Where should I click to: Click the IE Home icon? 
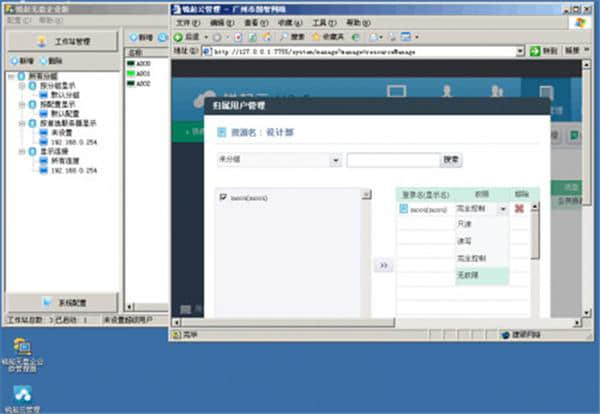[x=267, y=37]
